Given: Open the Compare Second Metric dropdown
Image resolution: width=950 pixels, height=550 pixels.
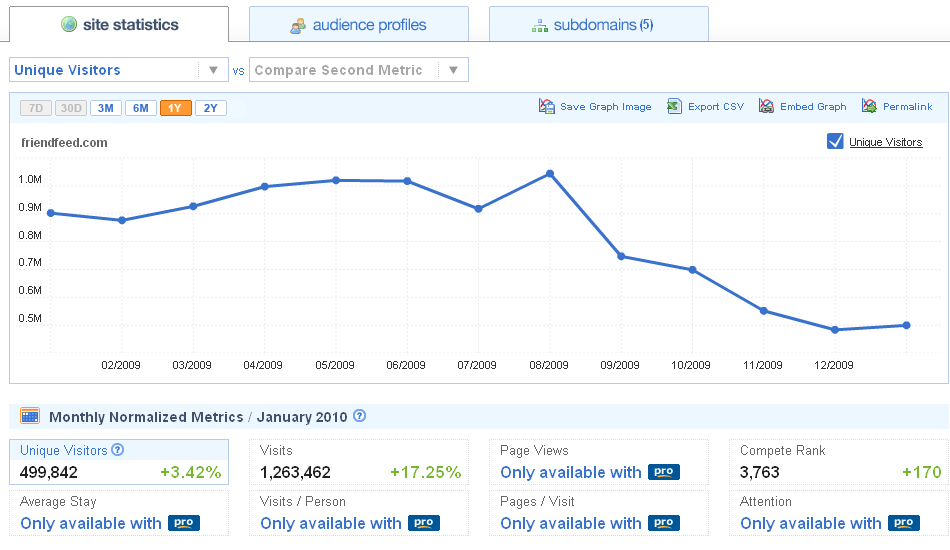Looking at the screenshot, I should tap(359, 70).
